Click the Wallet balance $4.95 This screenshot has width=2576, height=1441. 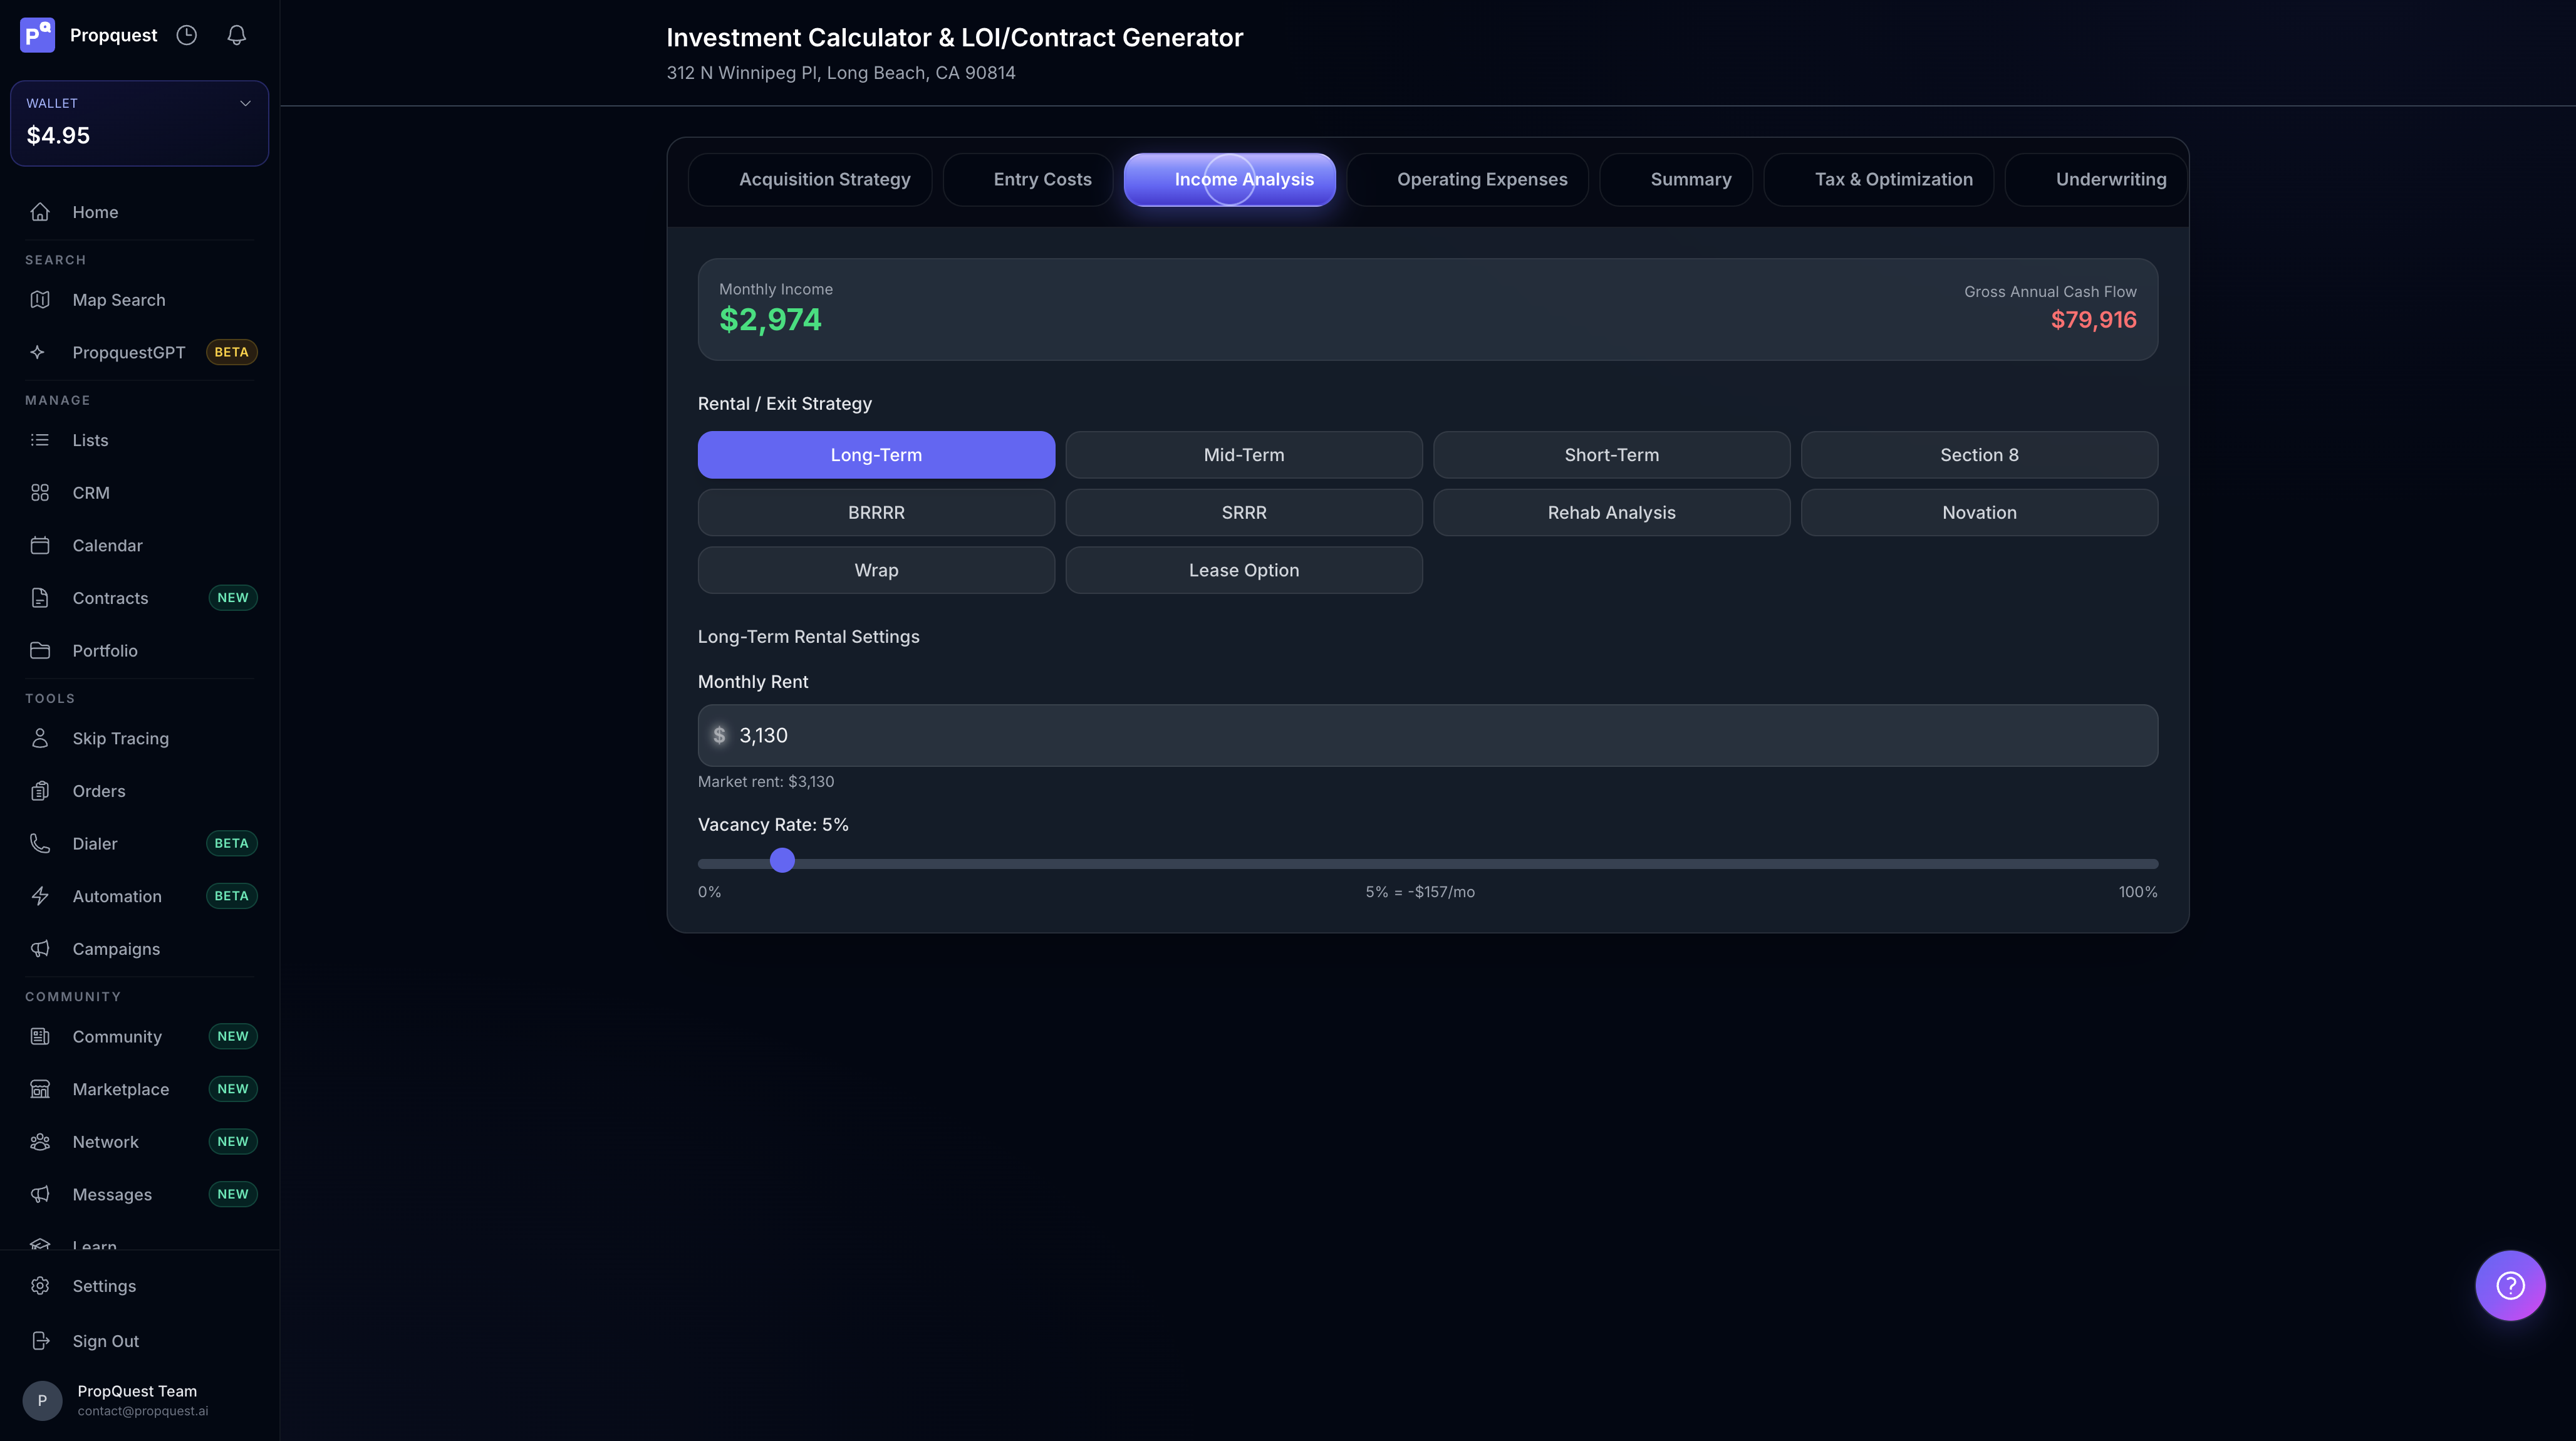(x=58, y=135)
